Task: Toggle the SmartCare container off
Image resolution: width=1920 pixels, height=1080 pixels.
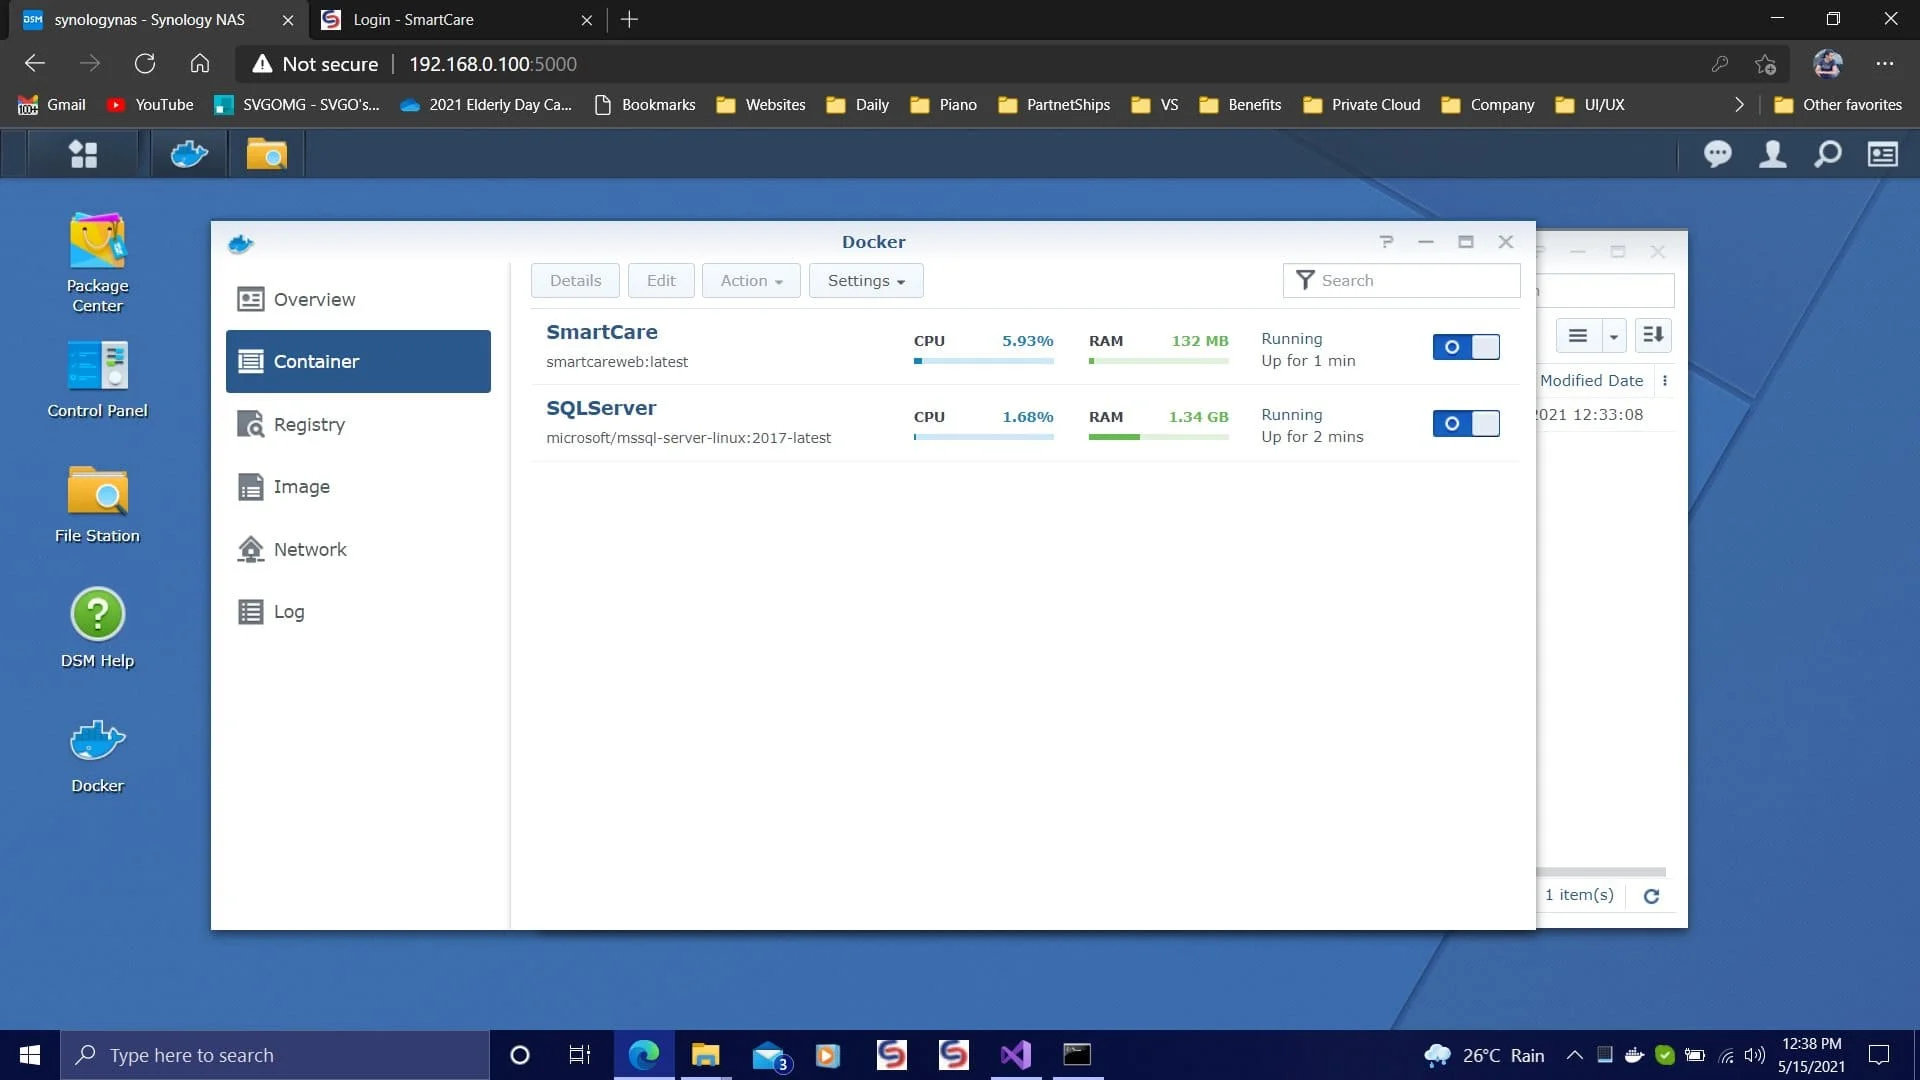Action: 1466,347
